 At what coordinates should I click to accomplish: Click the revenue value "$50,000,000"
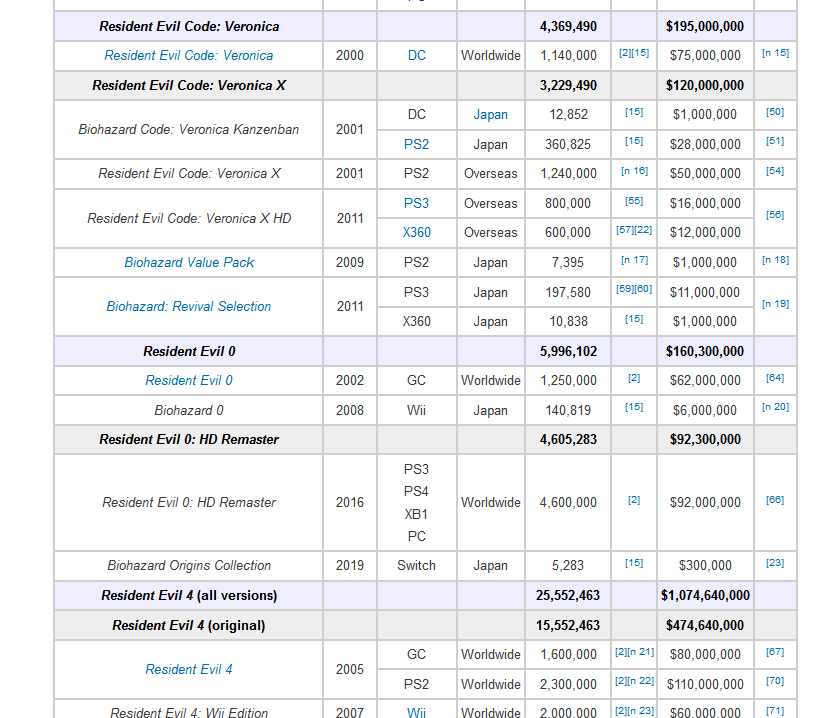click(705, 173)
